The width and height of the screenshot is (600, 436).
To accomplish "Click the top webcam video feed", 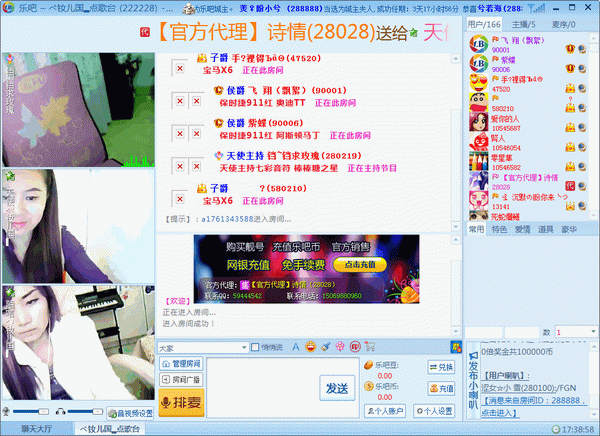I will pos(78,110).
